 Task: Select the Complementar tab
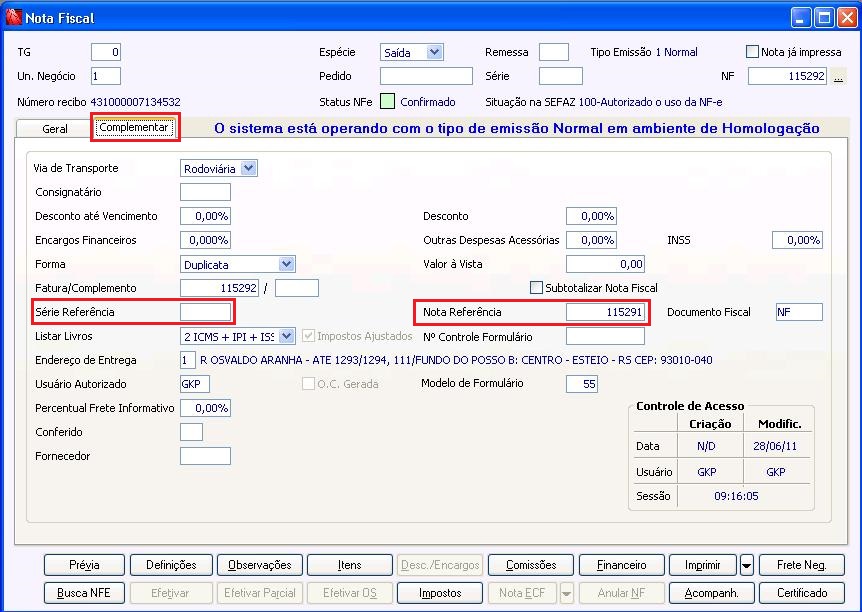pyautogui.click(x=134, y=127)
